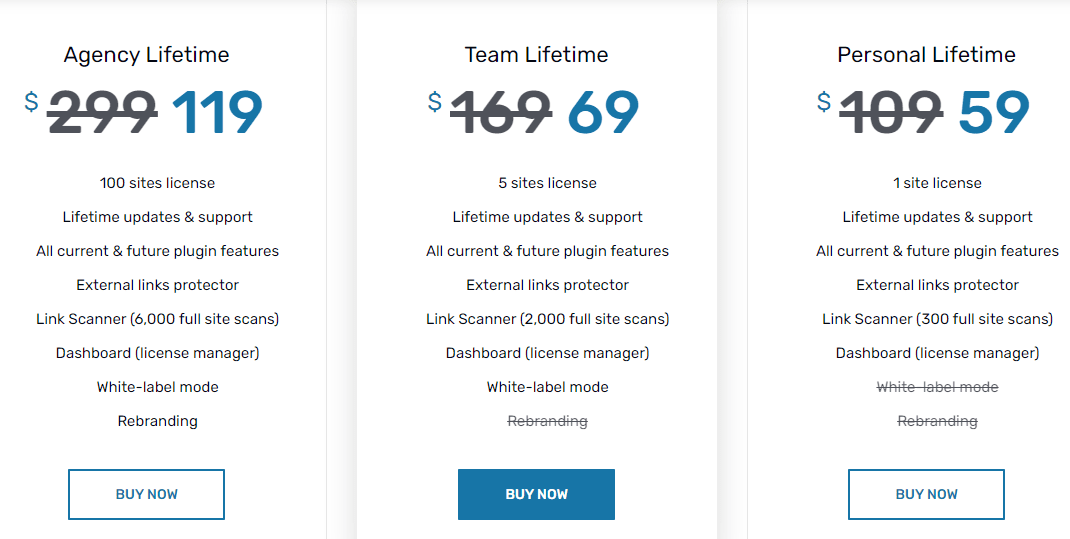
Task: Click strikethrough White-label mode in Personal plan
Action: point(937,387)
